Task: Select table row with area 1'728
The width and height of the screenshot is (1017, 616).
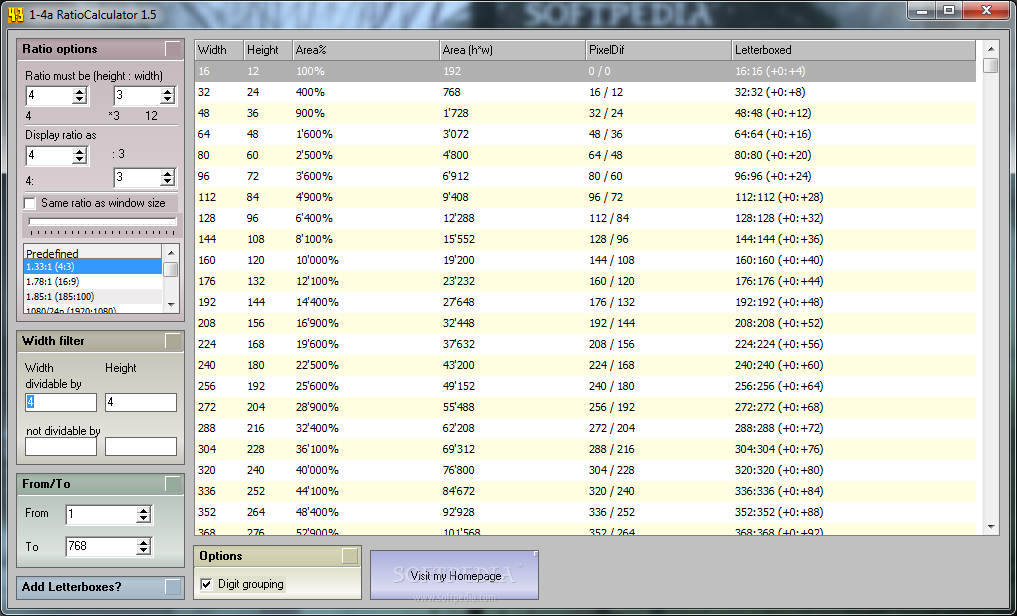Action: 585,113
